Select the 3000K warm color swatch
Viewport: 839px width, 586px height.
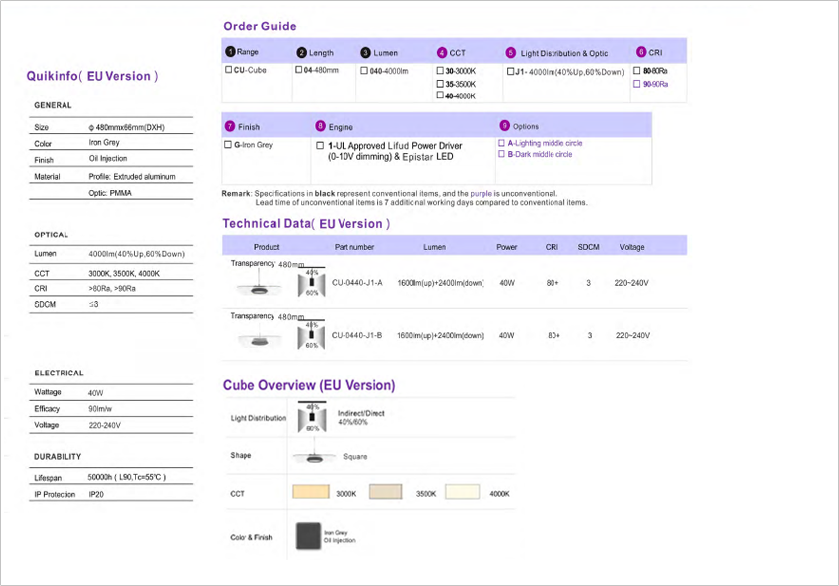[x=310, y=493]
